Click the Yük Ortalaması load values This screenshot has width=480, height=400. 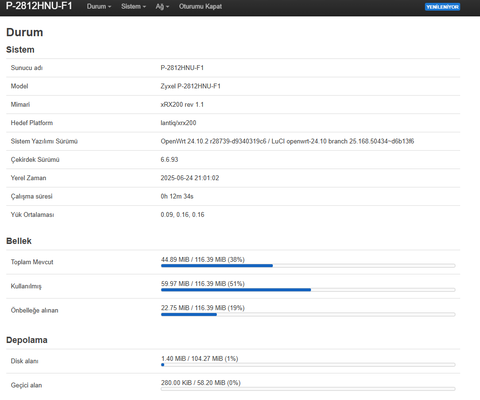(182, 215)
